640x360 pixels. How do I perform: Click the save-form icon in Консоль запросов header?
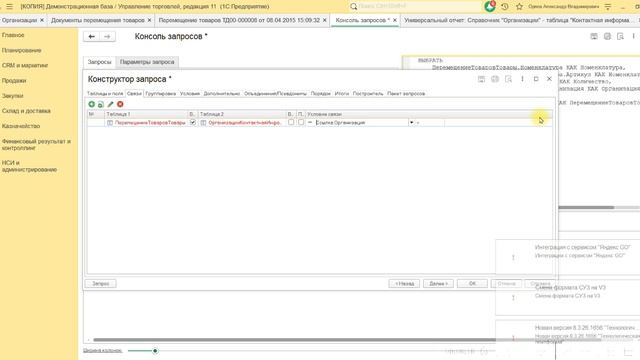coord(594,36)
